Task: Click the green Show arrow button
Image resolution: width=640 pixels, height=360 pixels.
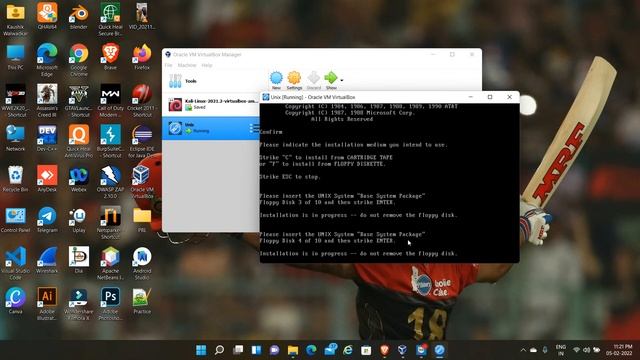Action: pos(331,80)
